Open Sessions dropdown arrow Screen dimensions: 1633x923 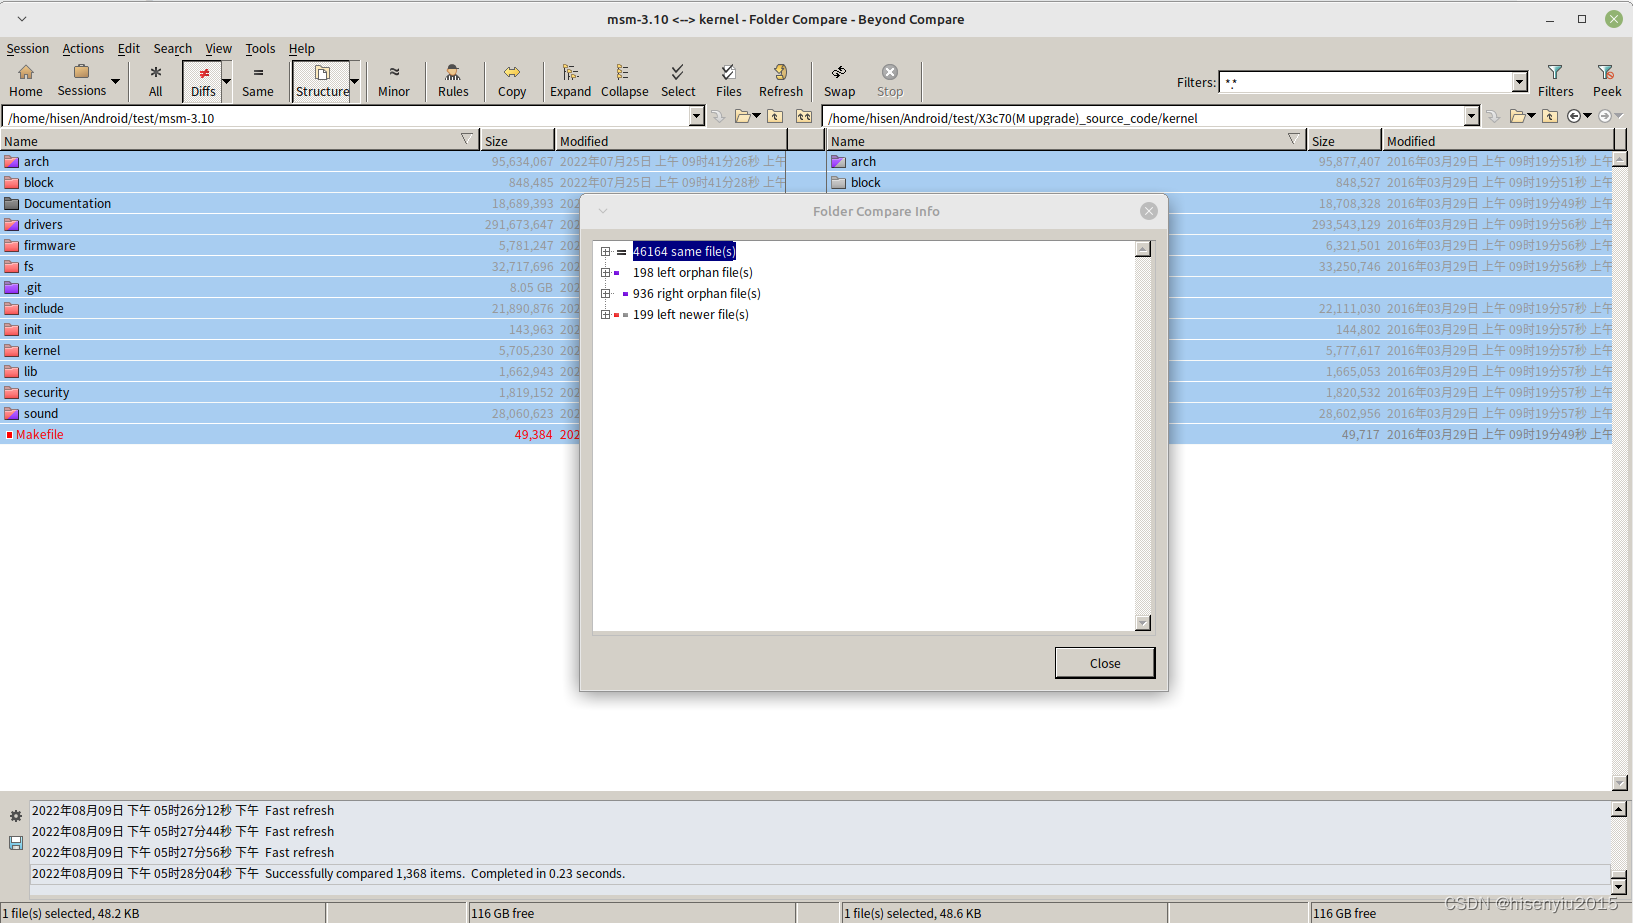tap(115, 81)
